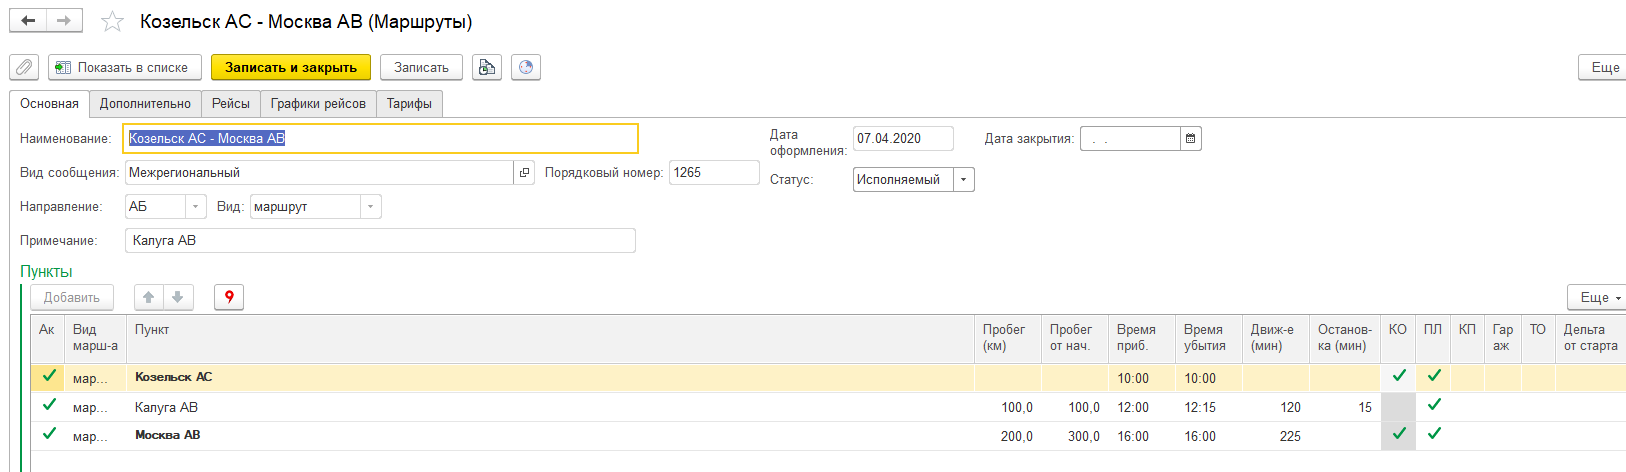This screenshot has height=472, width=1626.
Task: Click the paperclip attachments icon
Action: (24, 67)
